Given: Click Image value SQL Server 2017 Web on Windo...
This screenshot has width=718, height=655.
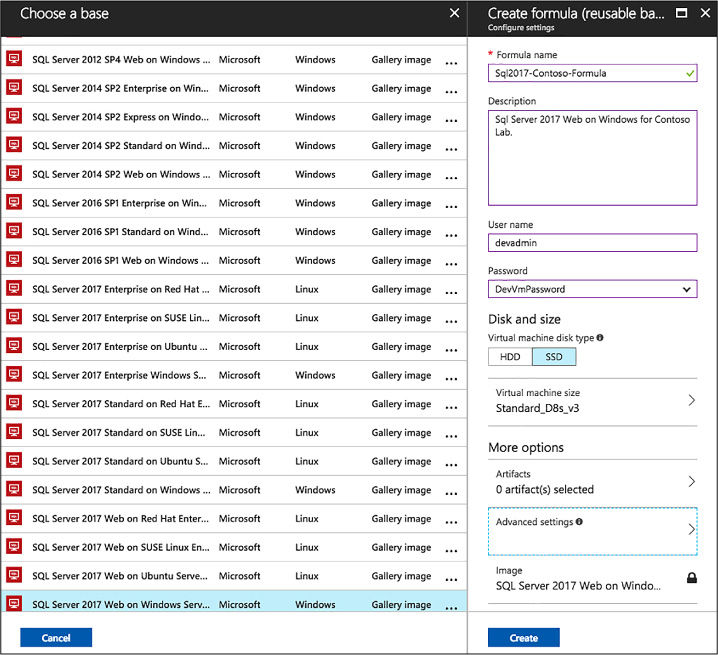Looking at the screenshot, I should coord(578,586).
